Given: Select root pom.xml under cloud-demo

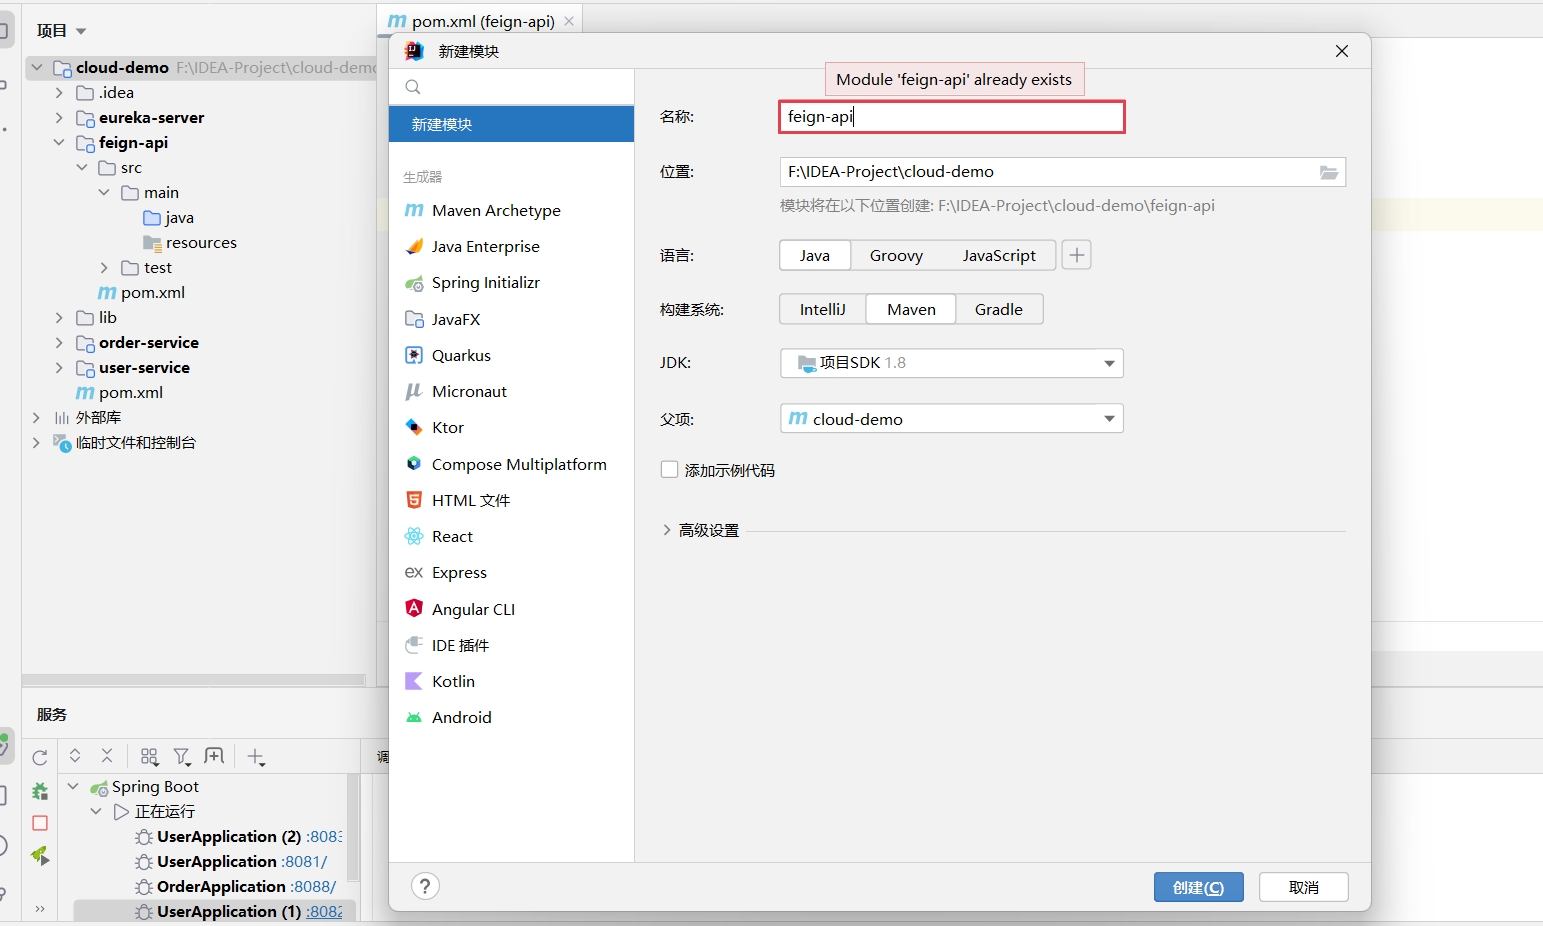Looking at the screenshot, I should [x=119, y=392].
